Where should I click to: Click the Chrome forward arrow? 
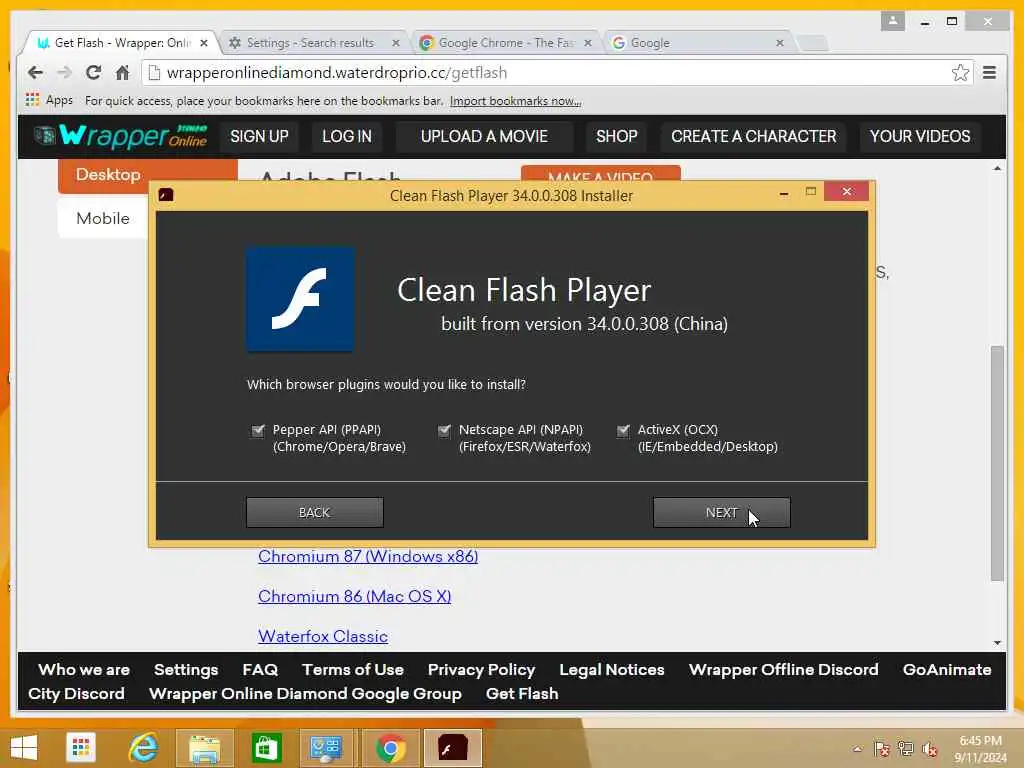pyautogui.click(x=64, y=72)
